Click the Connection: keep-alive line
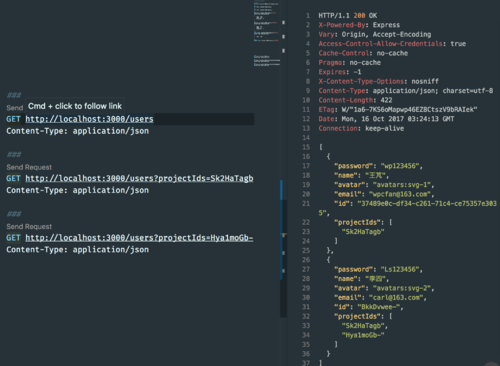Screen dimensions: 500x366 tap(361, 128)
